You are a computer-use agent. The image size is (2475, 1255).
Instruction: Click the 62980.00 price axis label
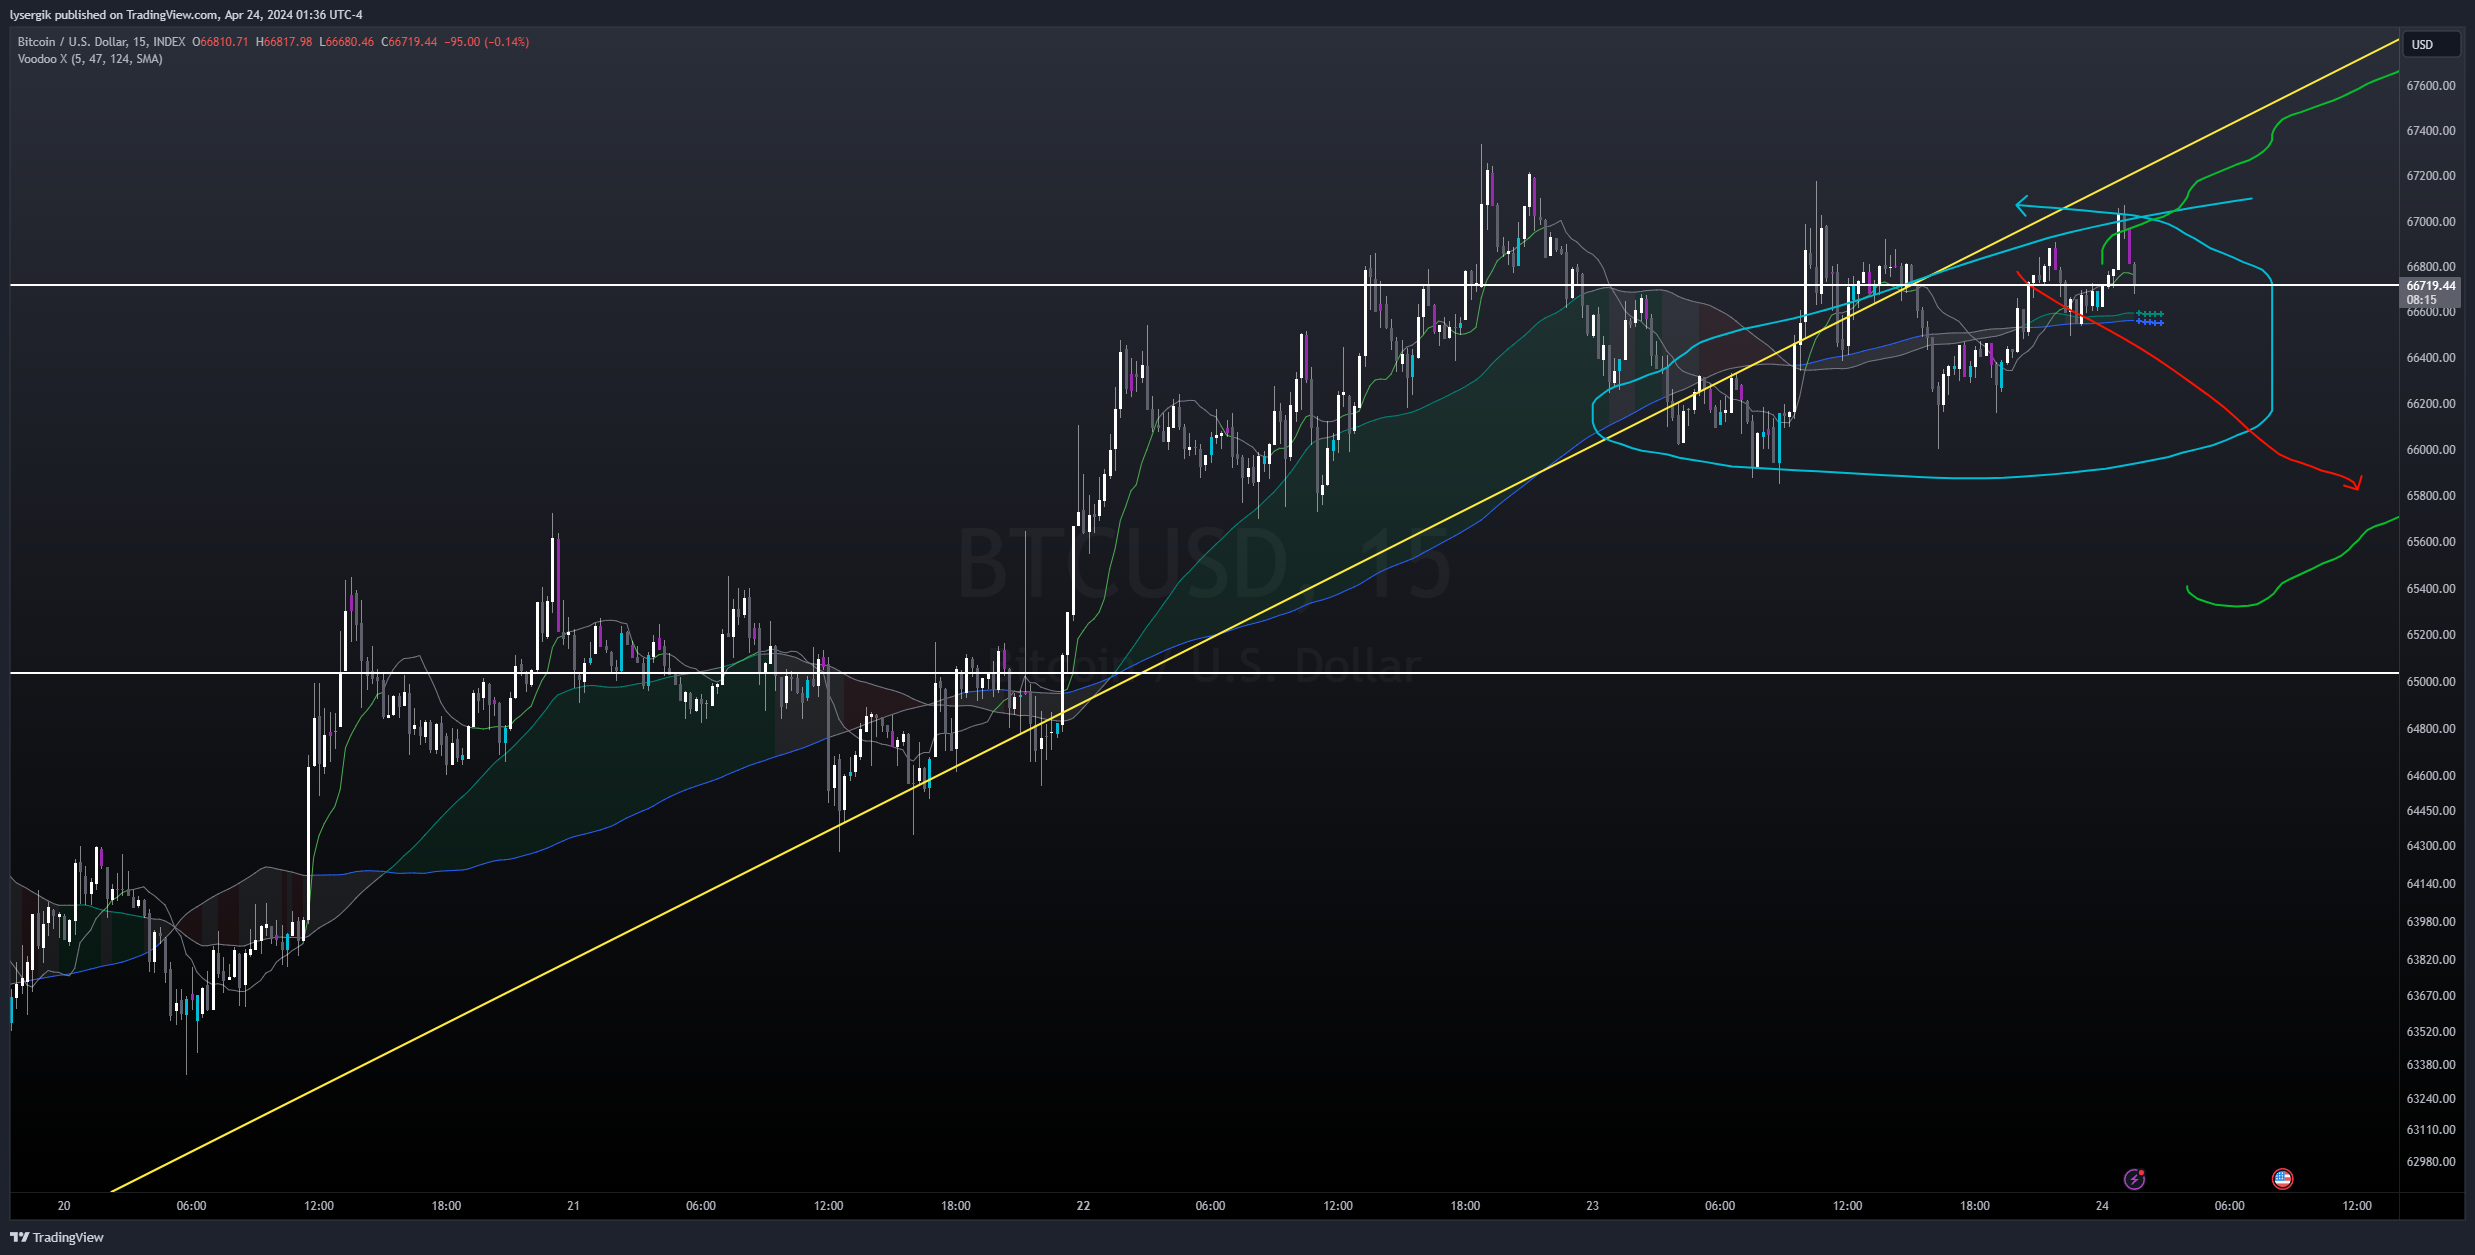coord(2431,1162)
